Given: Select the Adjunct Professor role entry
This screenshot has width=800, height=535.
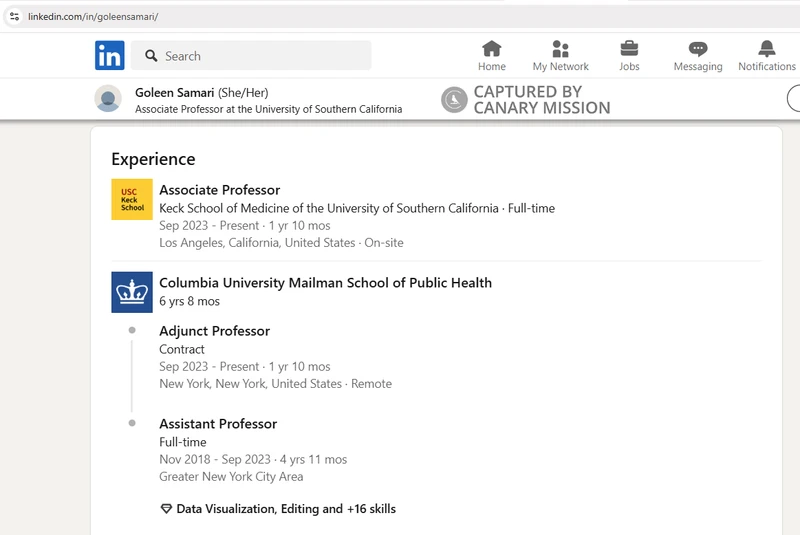Looking at the screenshot, I should (215, 331).
